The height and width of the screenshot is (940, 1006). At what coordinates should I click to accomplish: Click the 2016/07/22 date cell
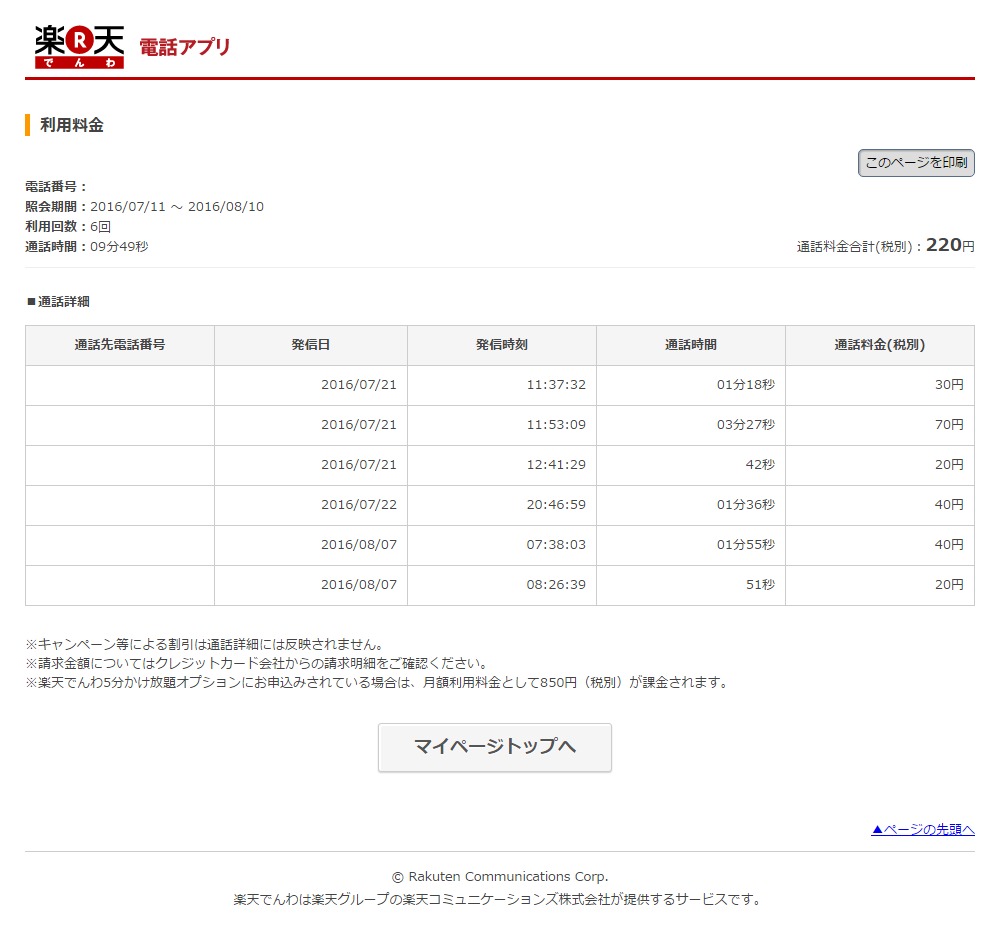(x=359, y=505)
